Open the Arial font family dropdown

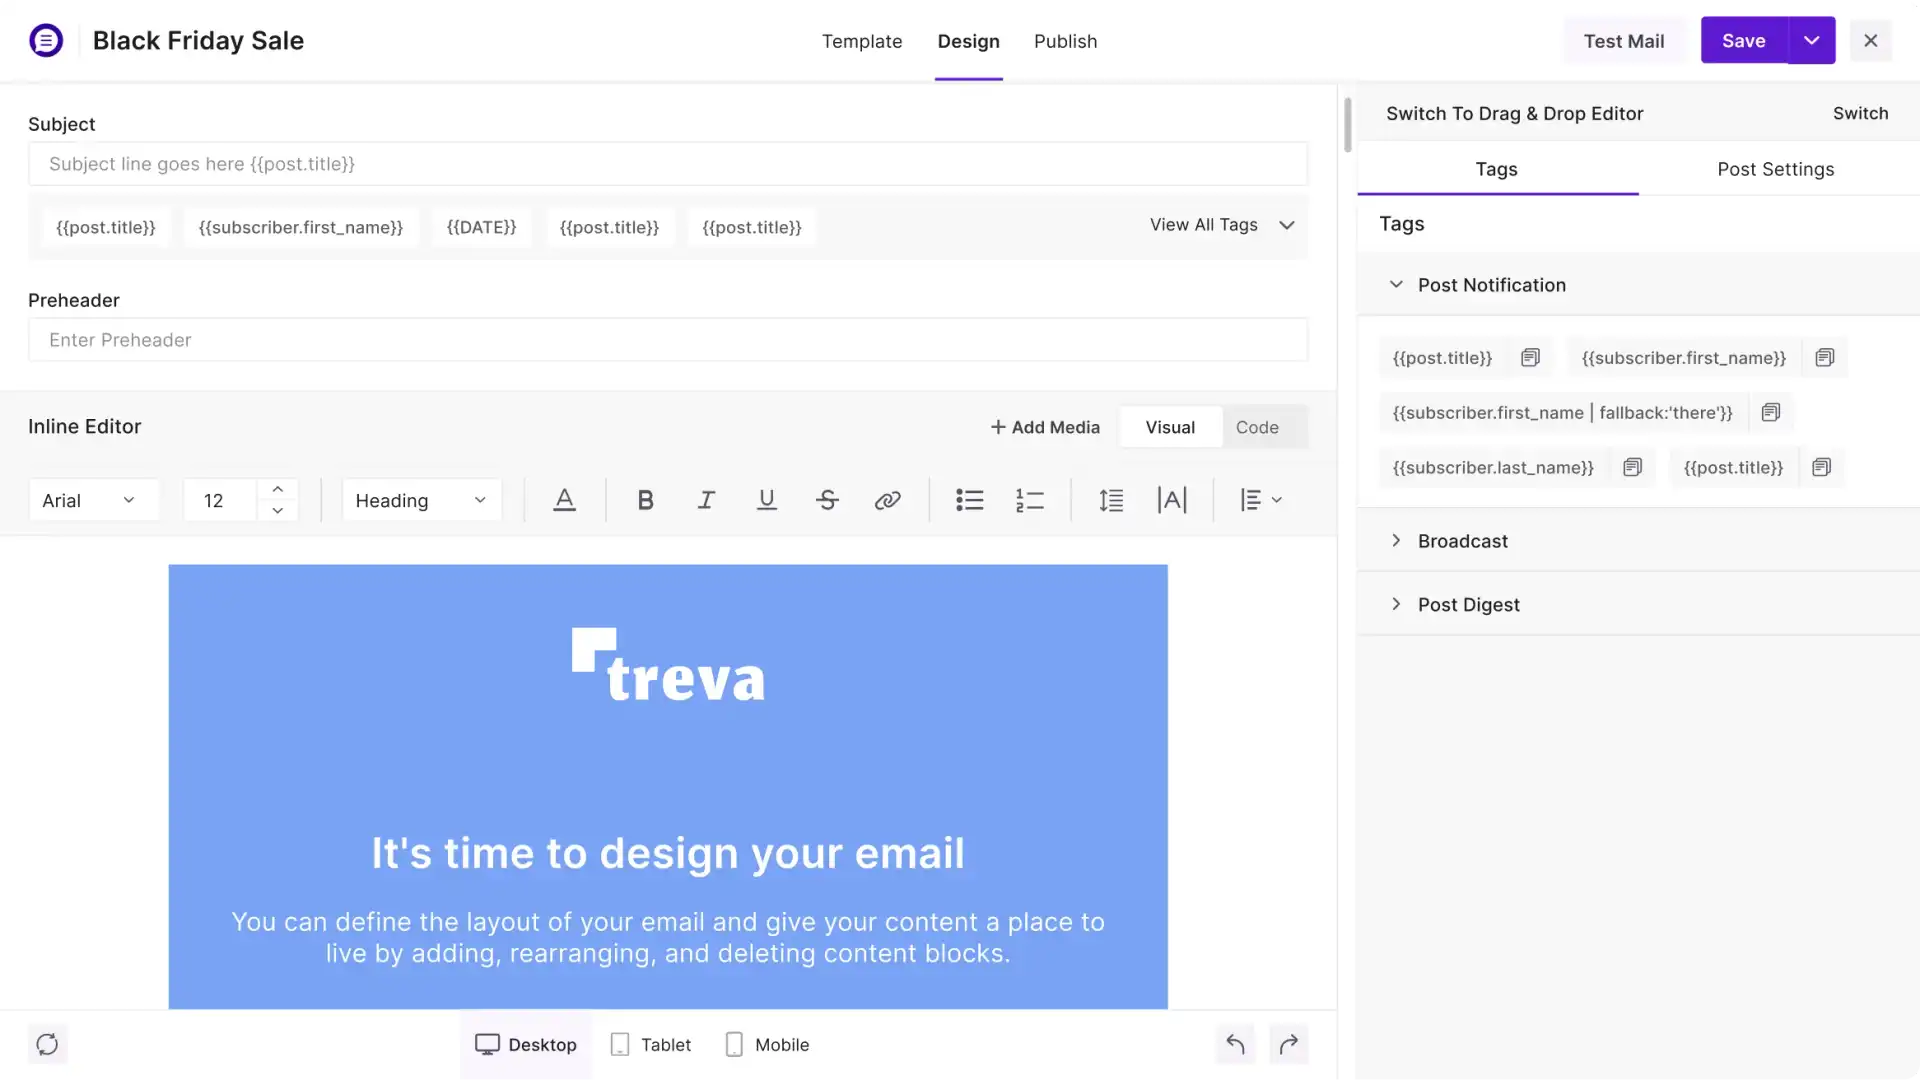click(x=93, y=500)
